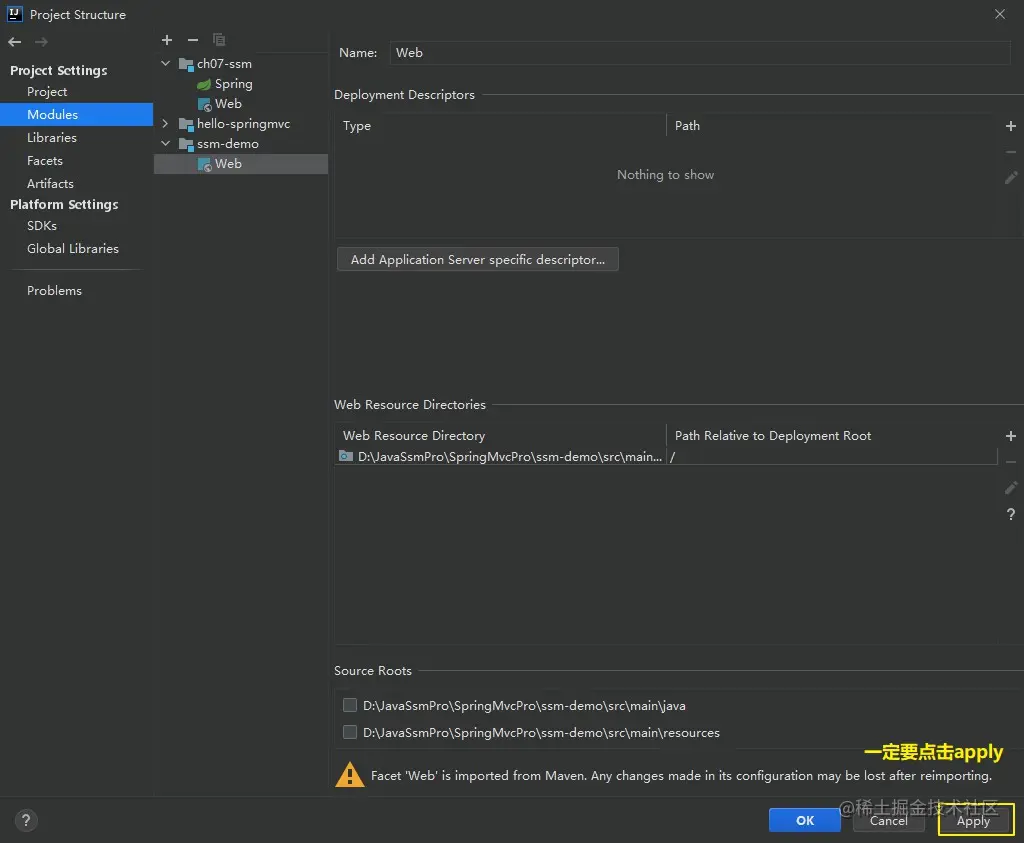Click ch07-ssm module folder icon
1024x843 pixels.
pyautogui.click(x=186, y=64)
